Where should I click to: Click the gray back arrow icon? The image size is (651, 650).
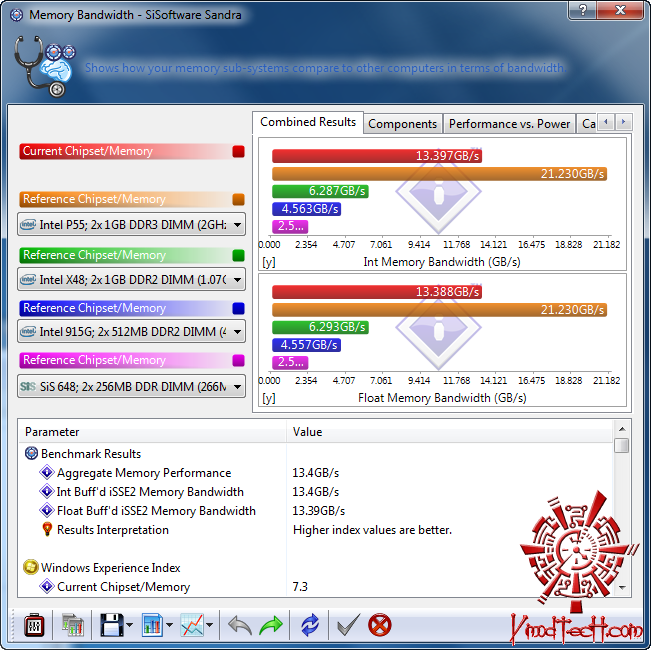tap(240, 625)
